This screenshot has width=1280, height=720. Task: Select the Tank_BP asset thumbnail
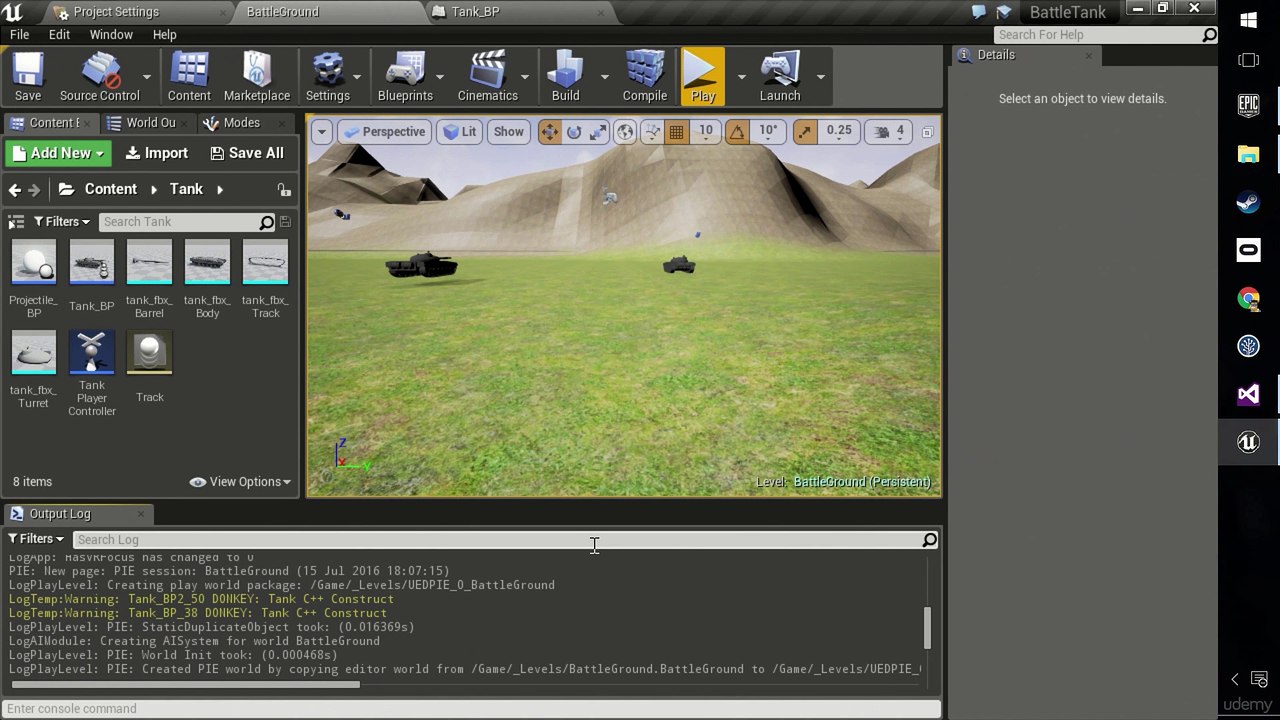[x=92, y=264]
